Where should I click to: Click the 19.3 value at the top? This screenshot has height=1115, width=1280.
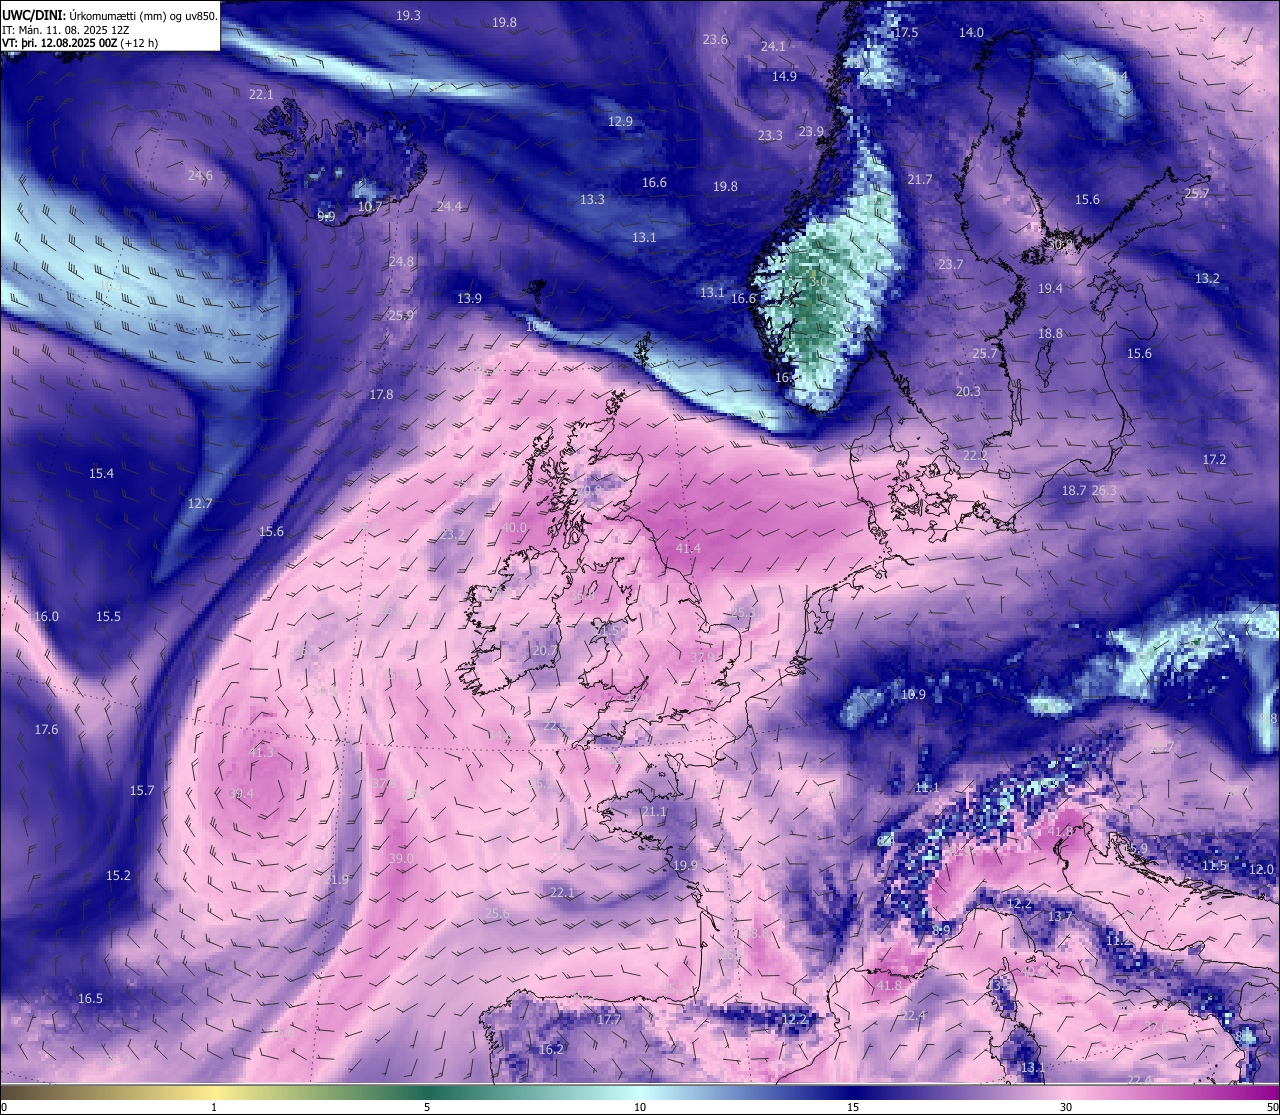point(408,15)
